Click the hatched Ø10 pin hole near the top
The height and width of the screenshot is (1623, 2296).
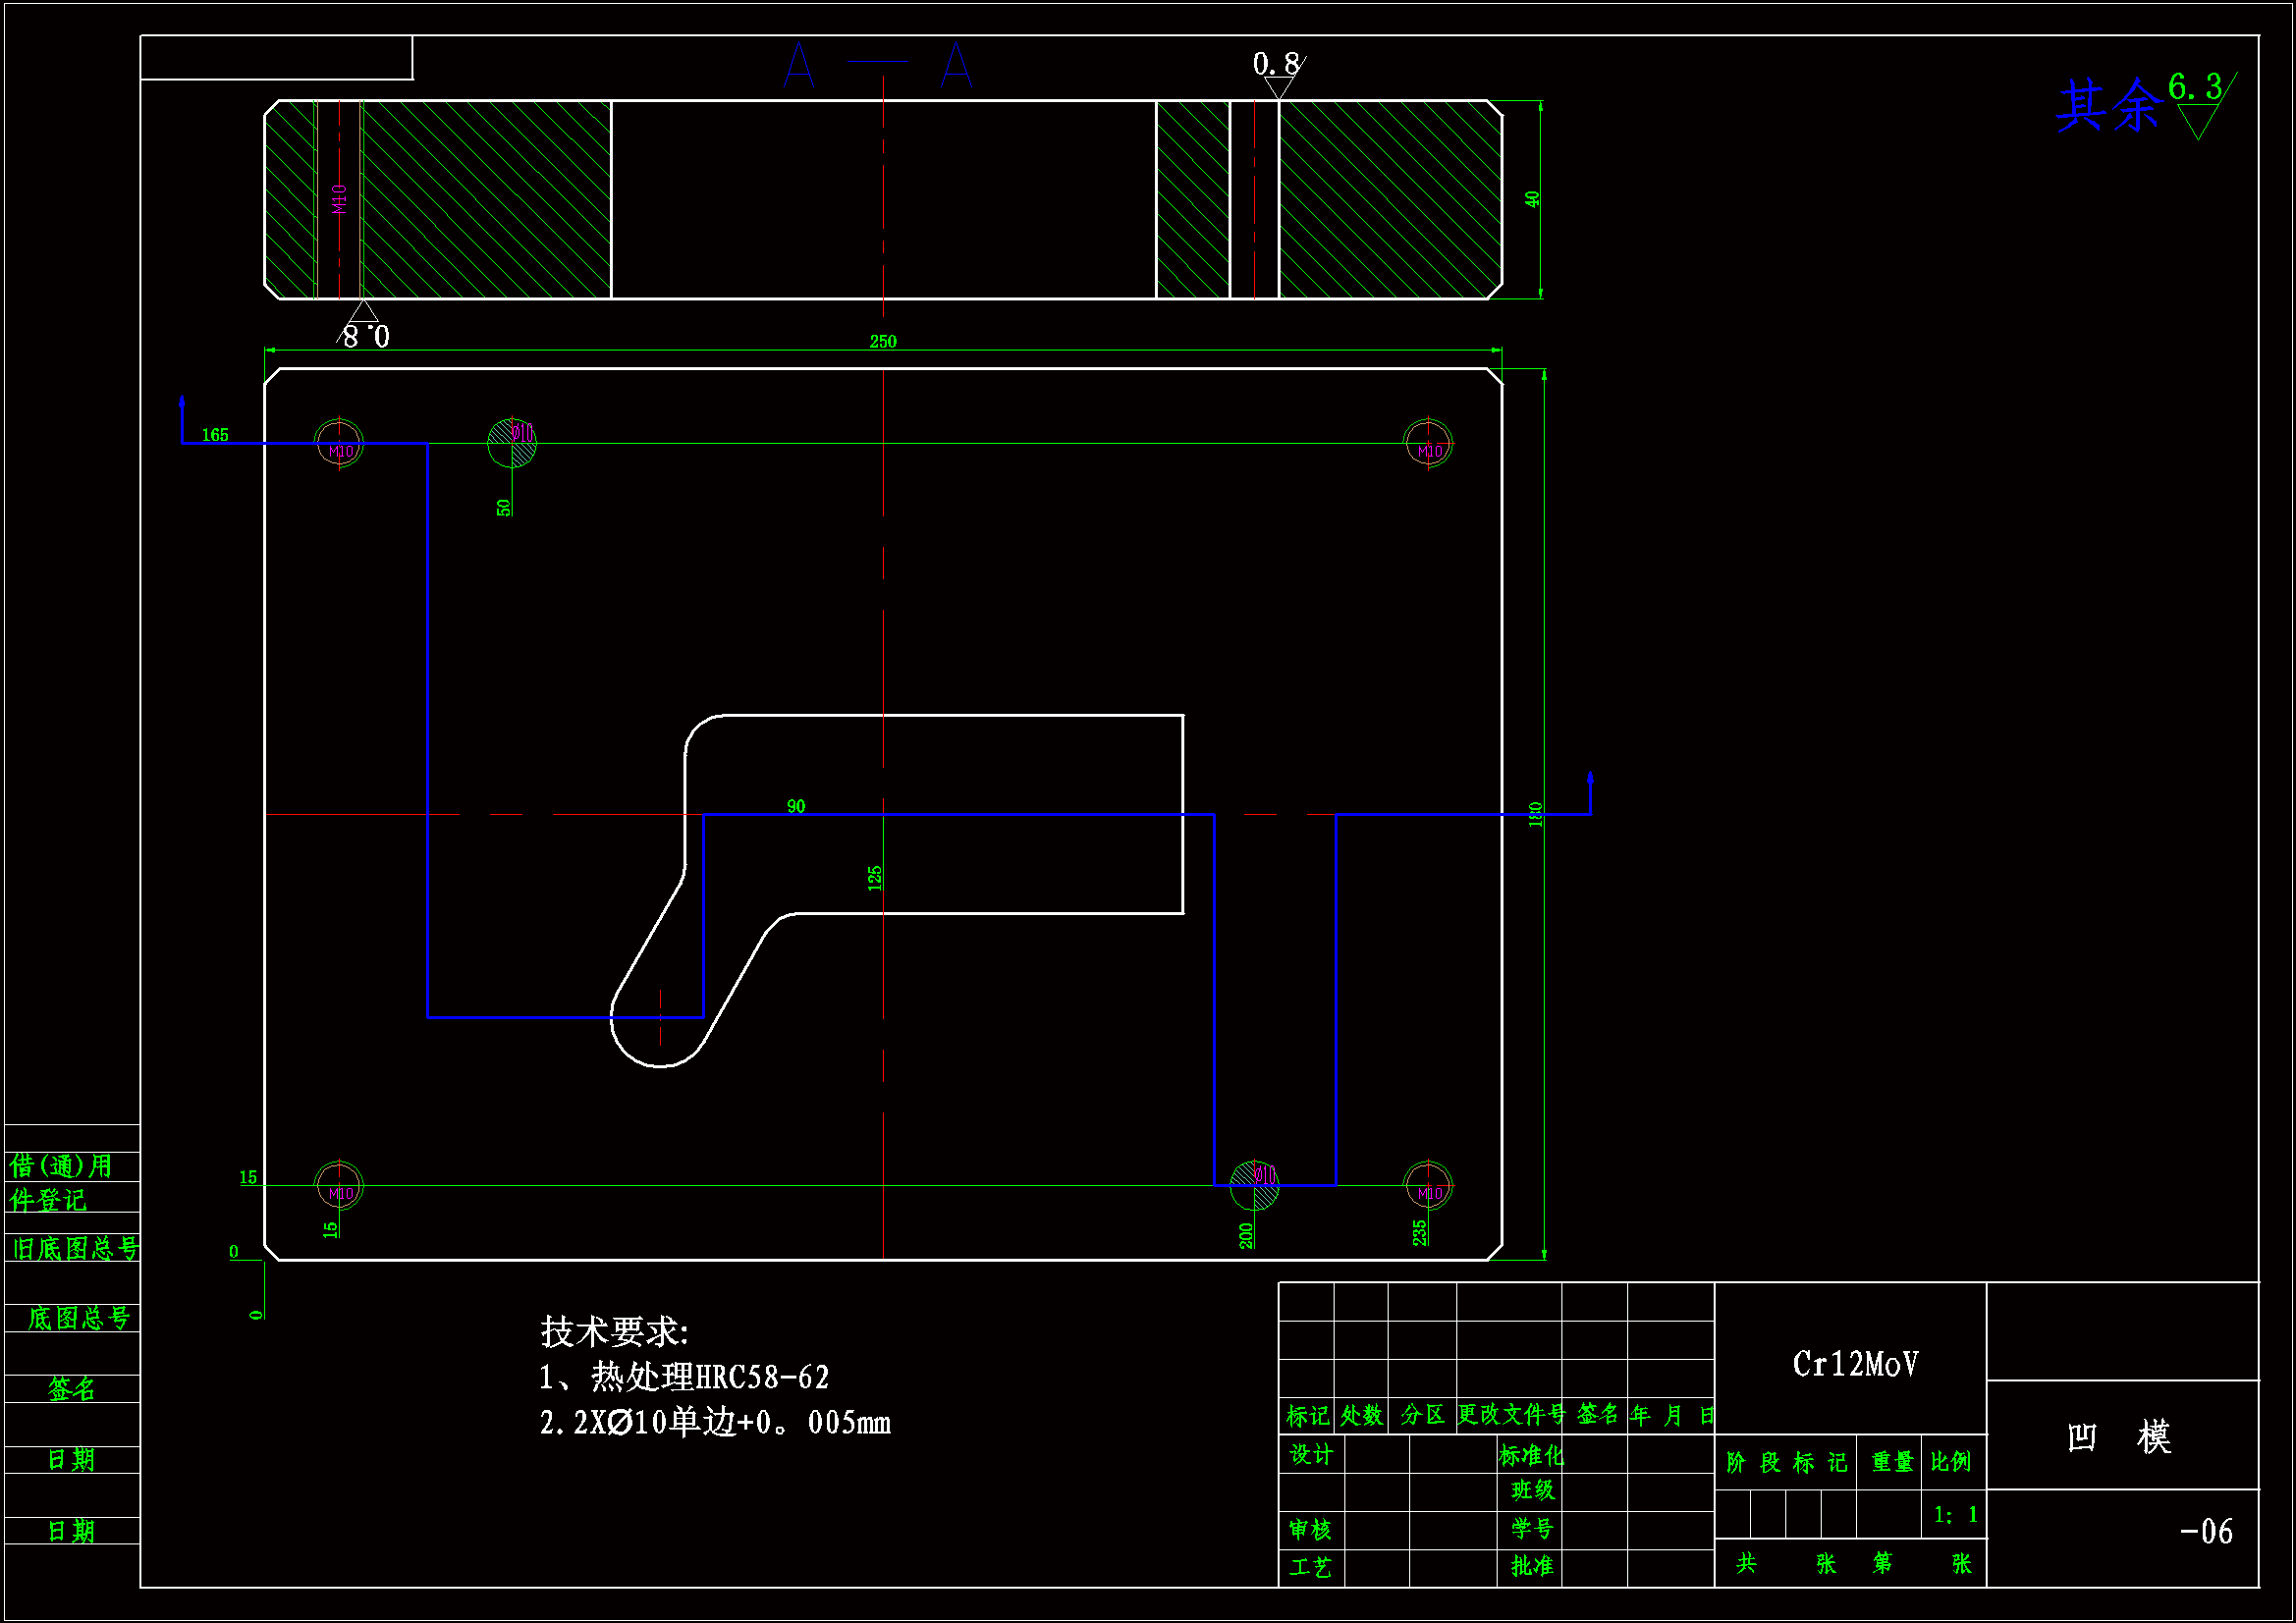coord(512,442)
